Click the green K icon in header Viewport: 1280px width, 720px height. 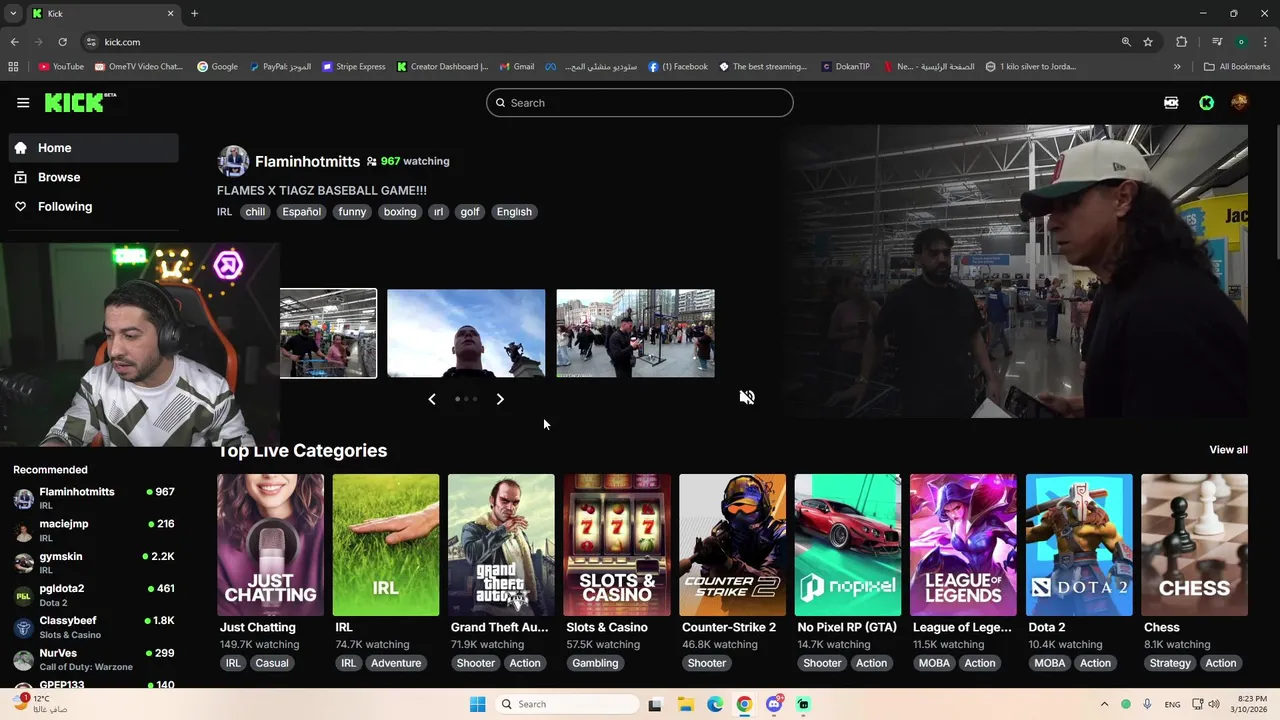click(x=1206, y=103)
